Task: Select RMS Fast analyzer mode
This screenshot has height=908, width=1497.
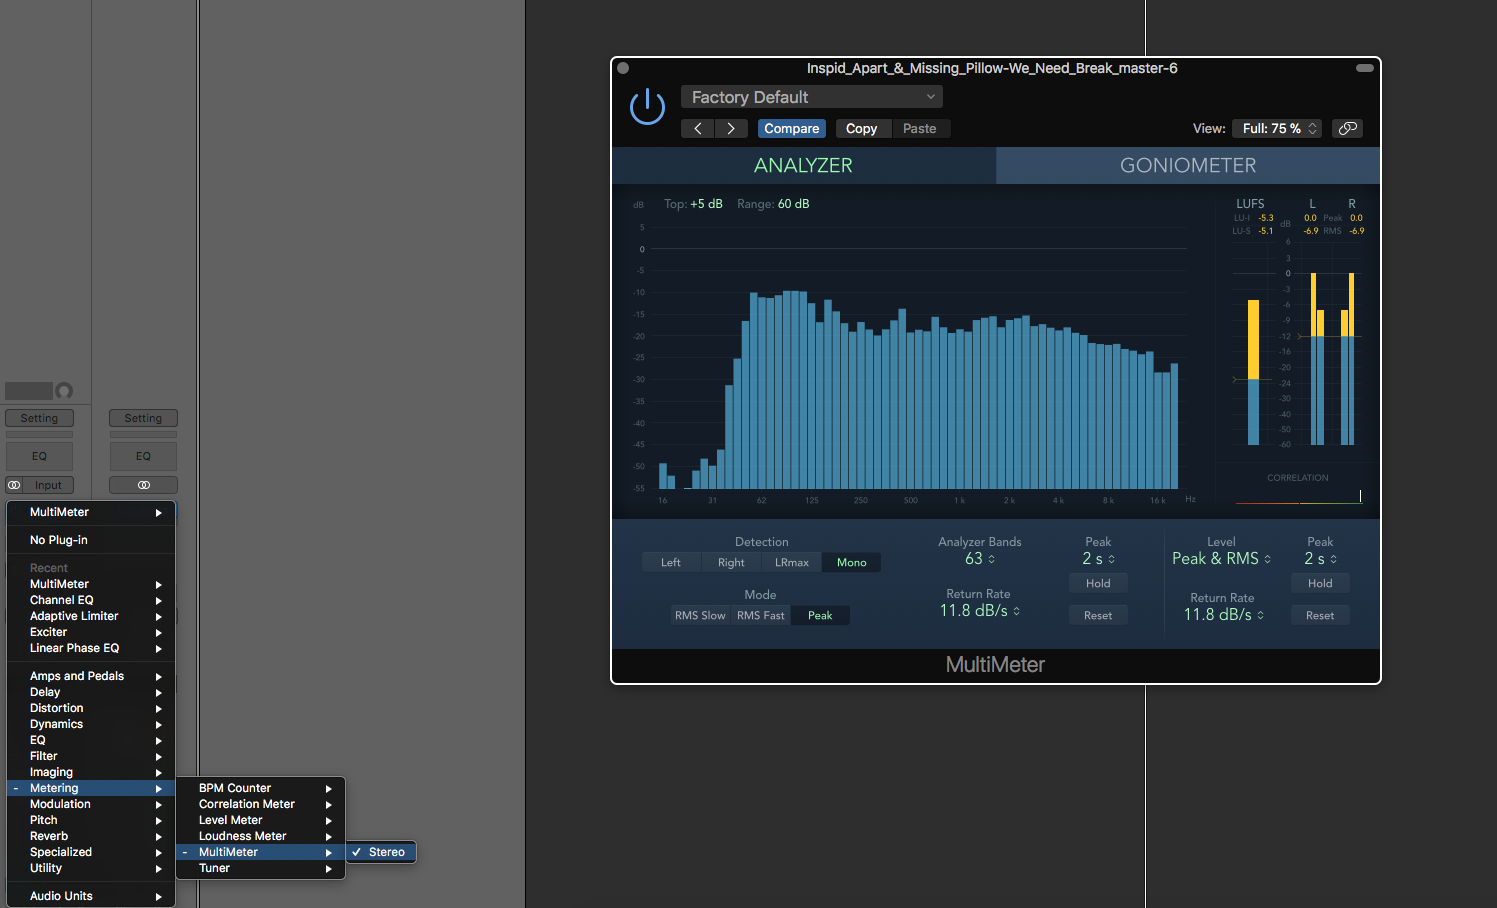Action: point(760,615)
